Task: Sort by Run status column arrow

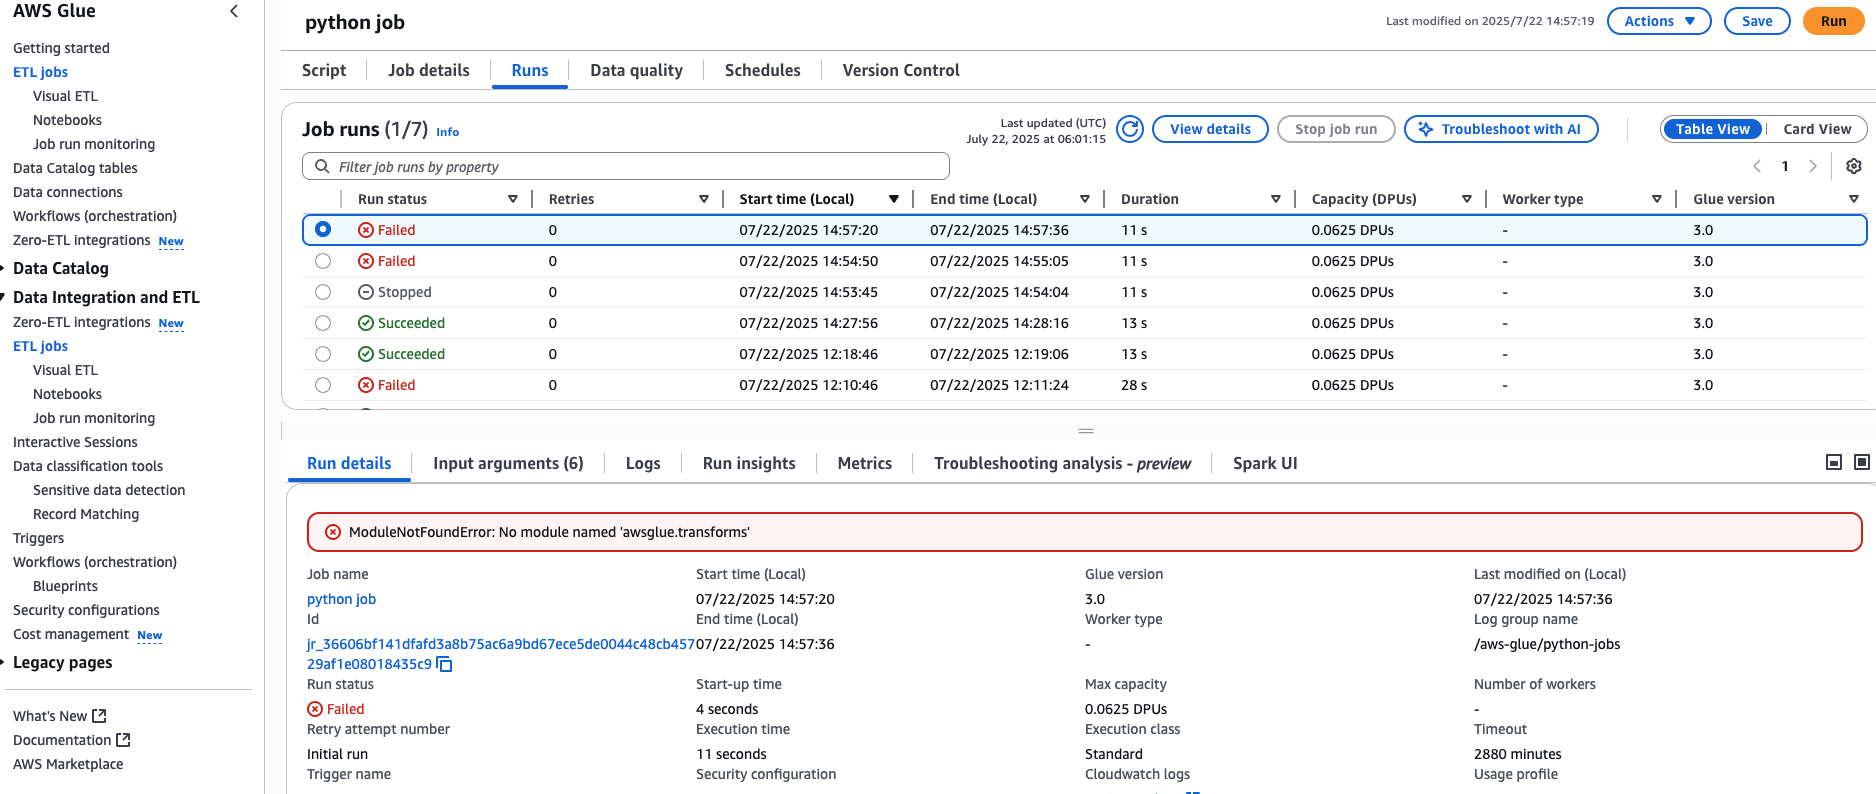Action: [x=513, y=199]
